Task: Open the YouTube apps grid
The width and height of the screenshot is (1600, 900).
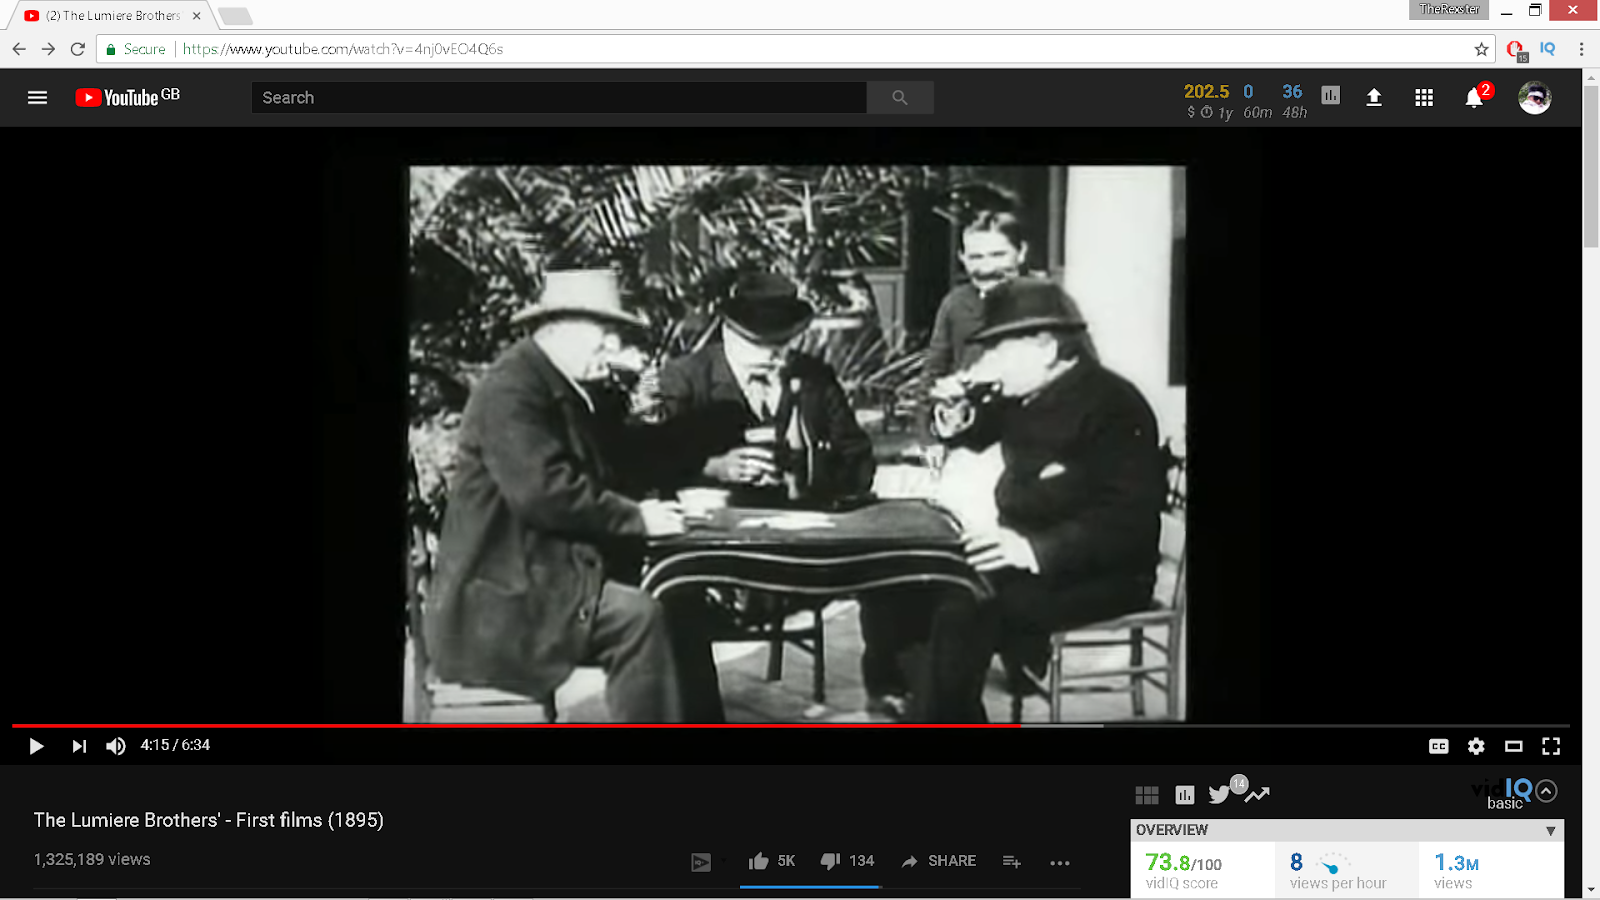Action: point(1424,97)
